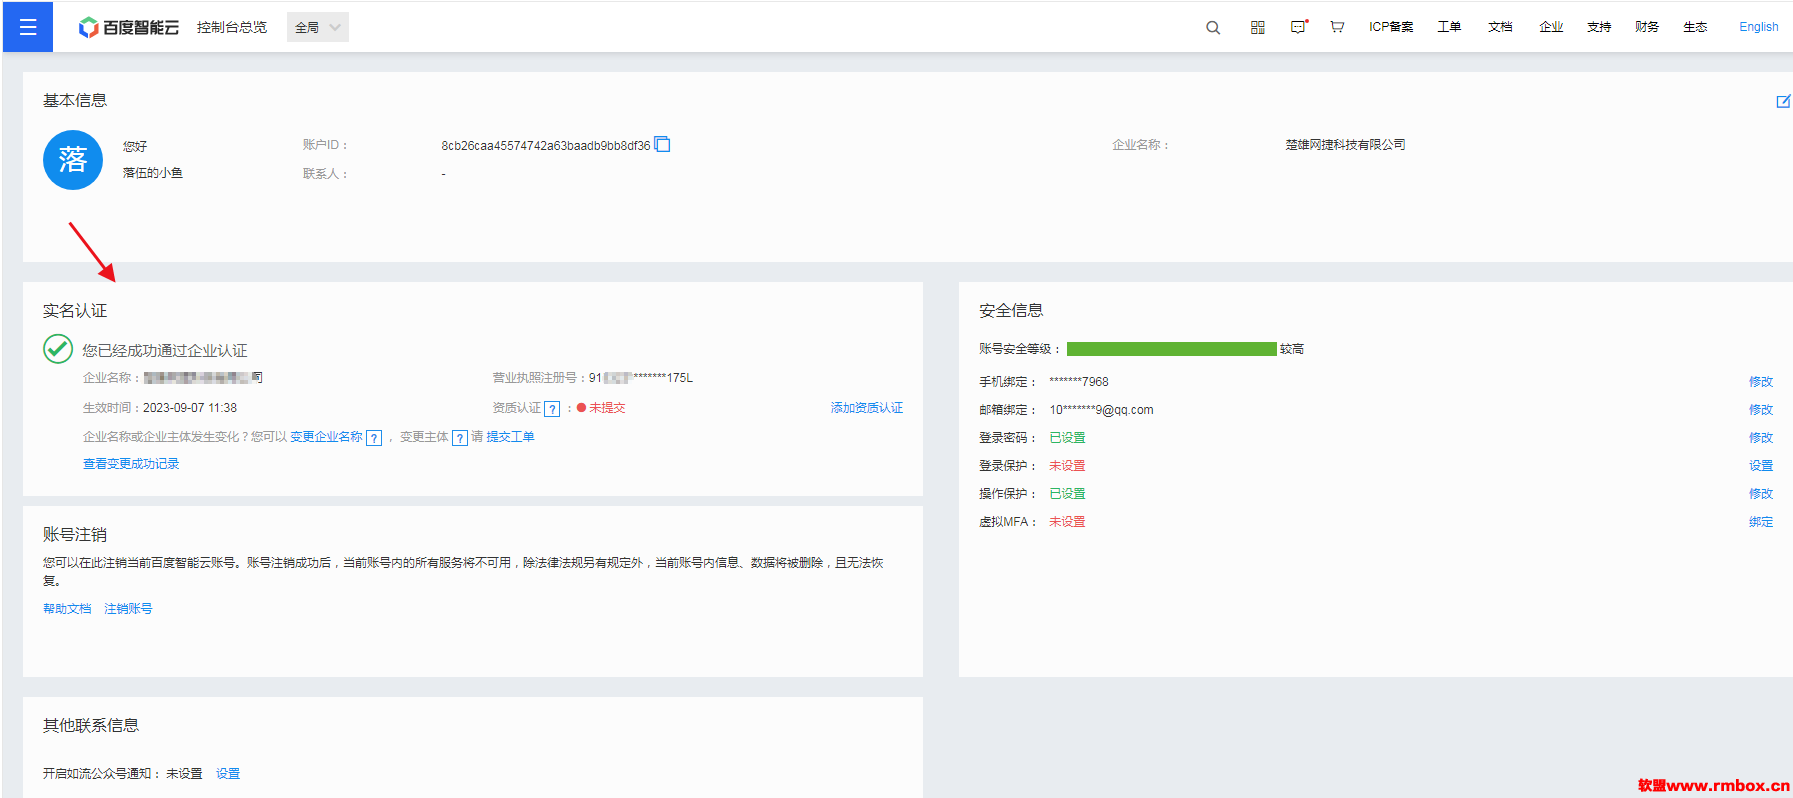Click 修改 for 登录密码
Viewport: 1793px width, 798px height.
coord(1761,438)
